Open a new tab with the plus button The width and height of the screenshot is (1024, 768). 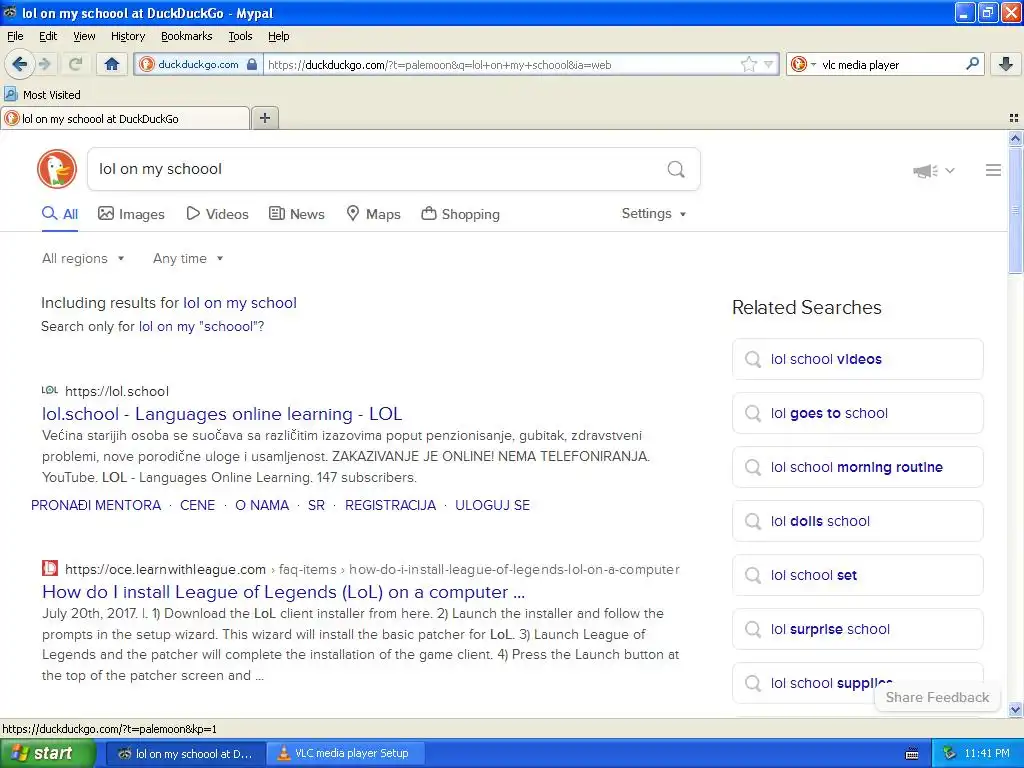click(264, 118)
